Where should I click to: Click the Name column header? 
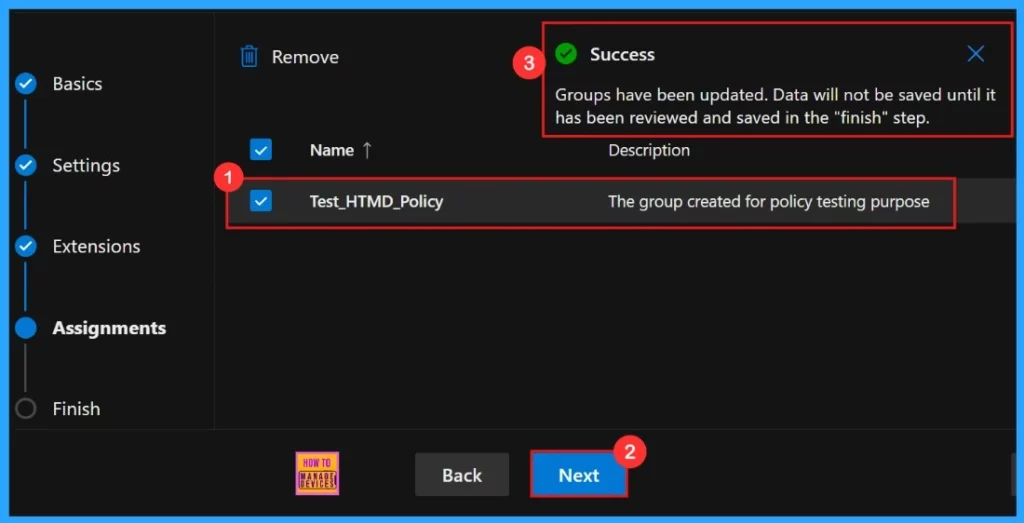(332, 150)
